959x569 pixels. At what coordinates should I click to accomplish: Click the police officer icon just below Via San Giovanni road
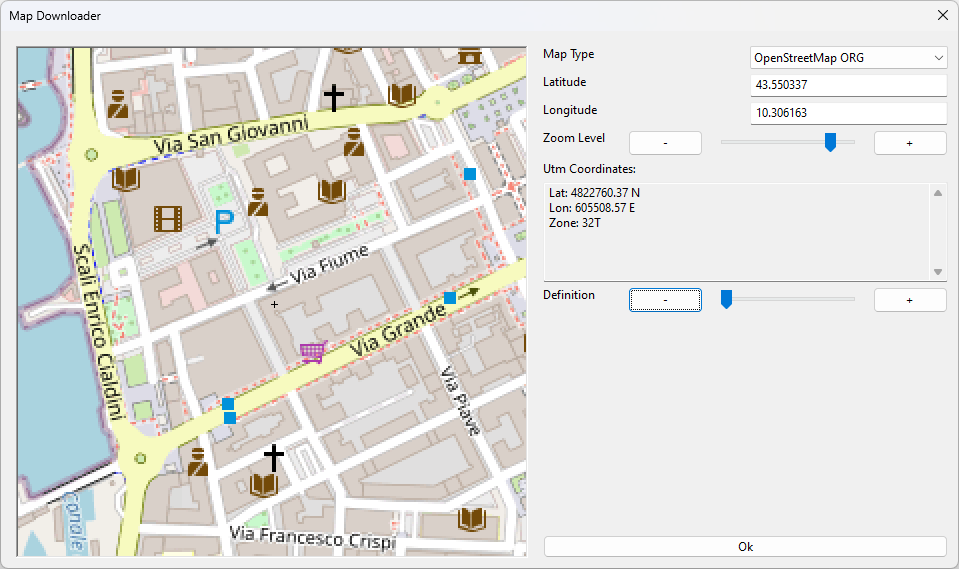coord(354,141)
